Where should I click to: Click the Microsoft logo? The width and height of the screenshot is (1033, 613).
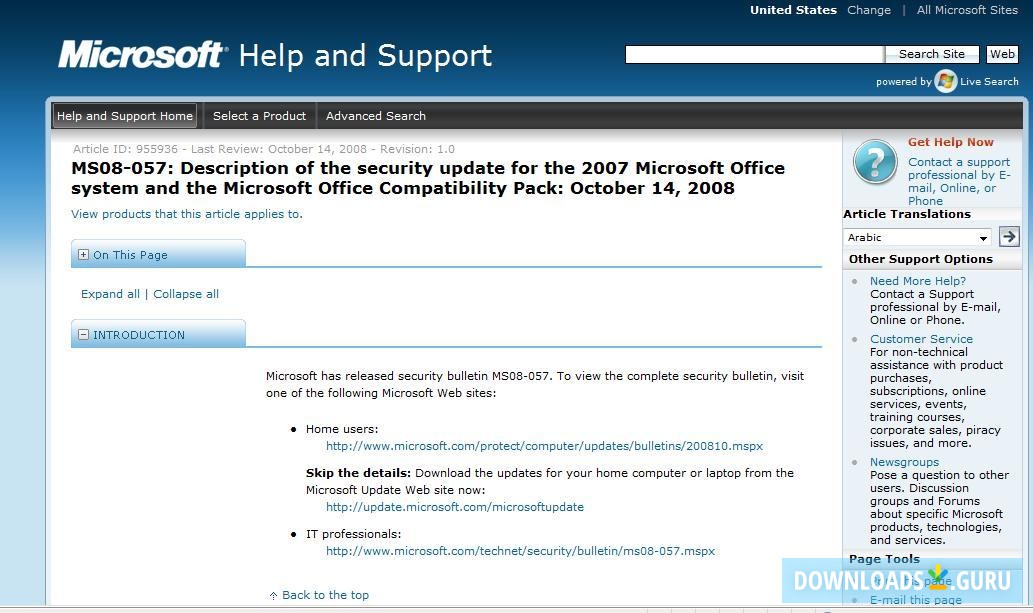pos(140,54)
